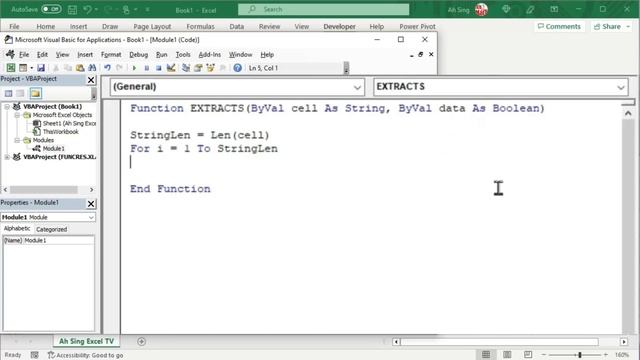Click the pen icon in Excel title bar
The width and height of the screenshot is (640, 360).
click(x=530, y=9)
